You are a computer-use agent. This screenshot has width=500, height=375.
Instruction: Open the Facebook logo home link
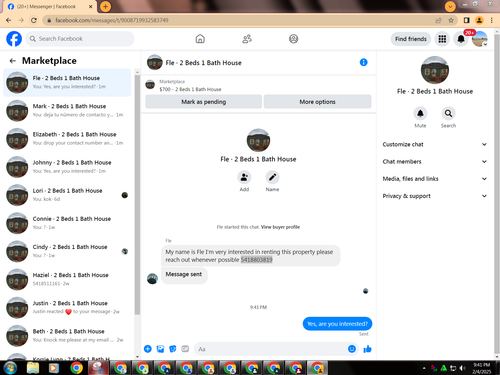click(14, 39)
